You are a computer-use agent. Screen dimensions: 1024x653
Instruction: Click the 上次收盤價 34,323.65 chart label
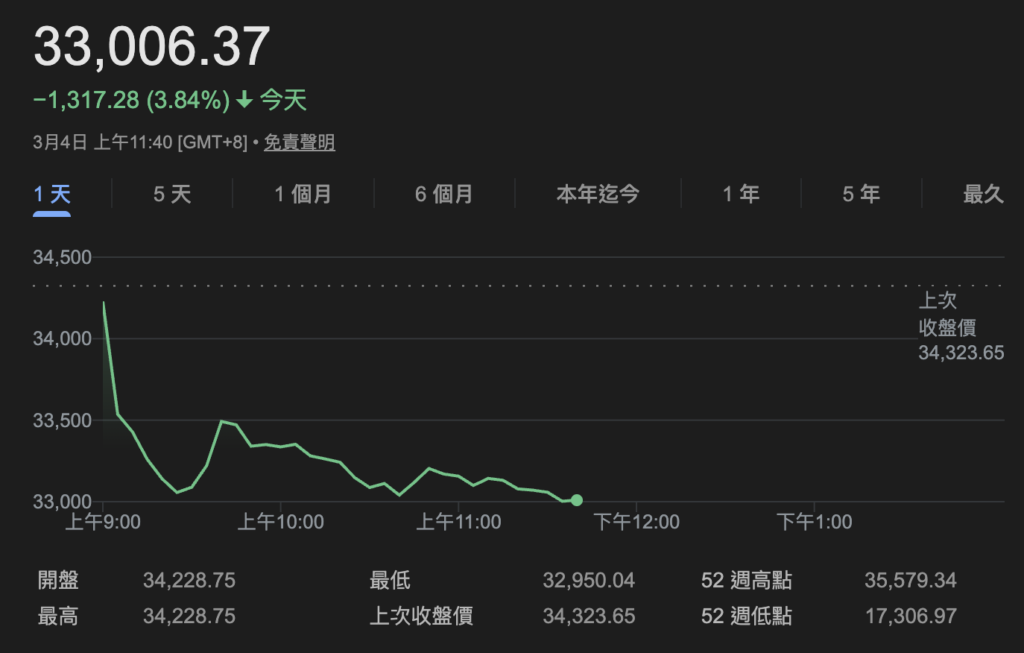pos(960,327)
